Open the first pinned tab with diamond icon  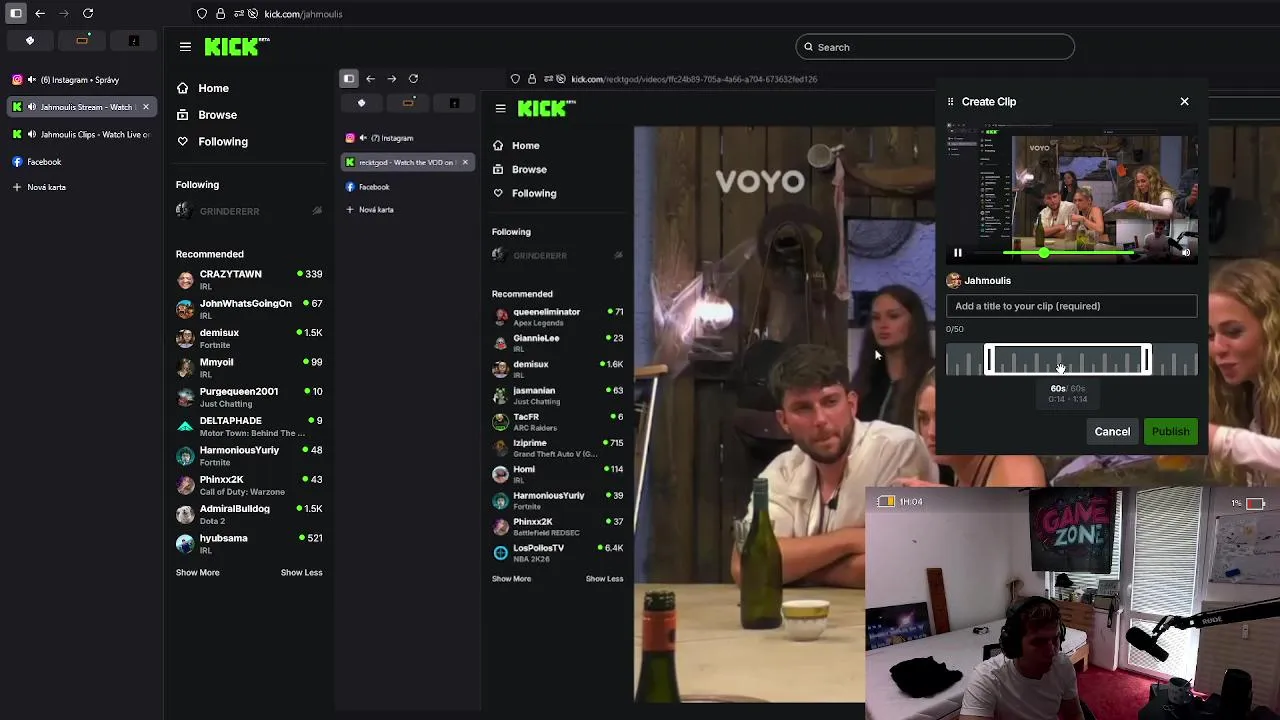30,40
